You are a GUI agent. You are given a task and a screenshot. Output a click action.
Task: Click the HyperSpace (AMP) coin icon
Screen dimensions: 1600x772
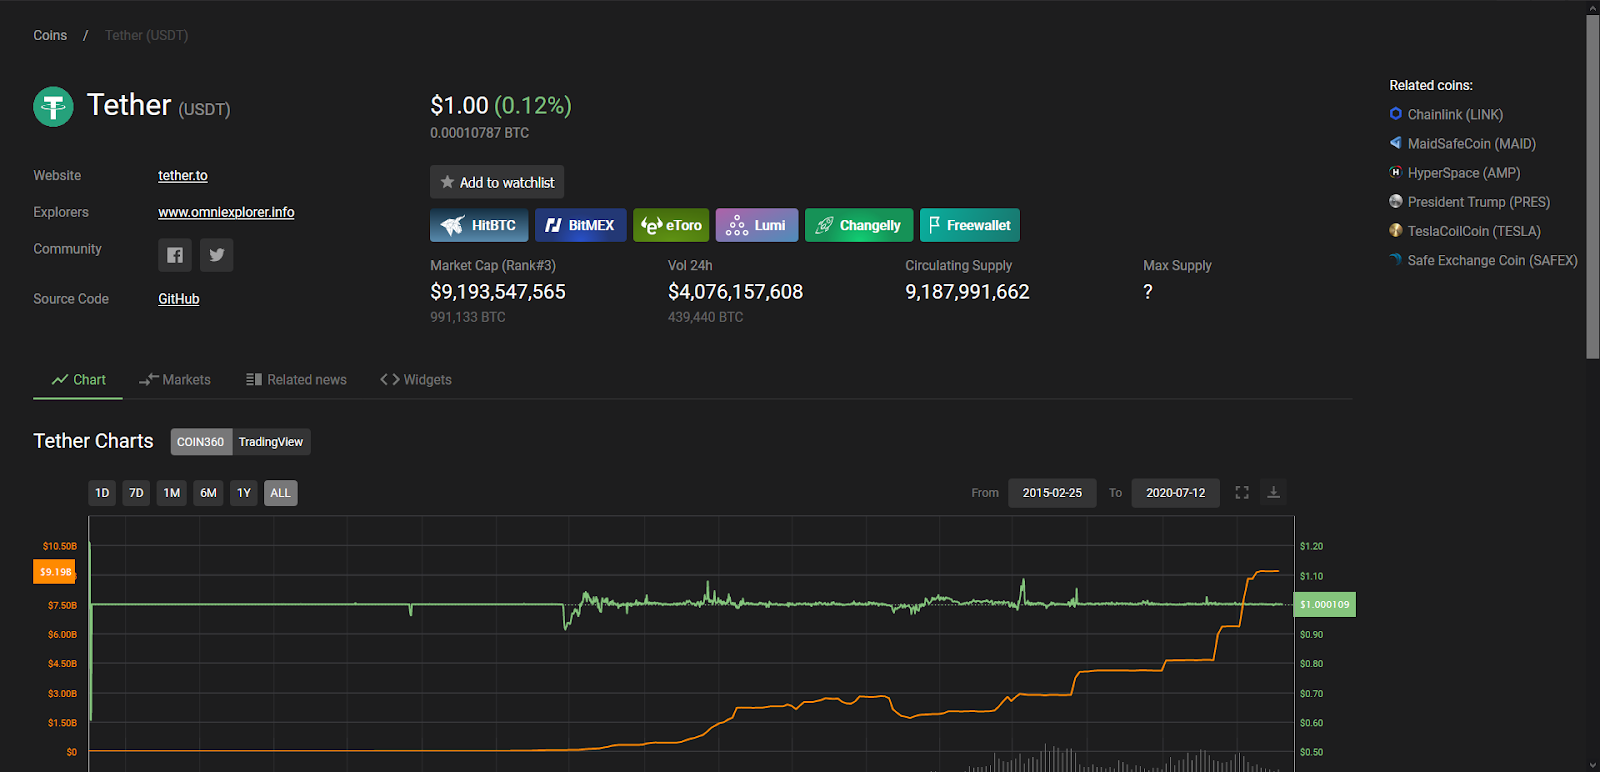1396,172
